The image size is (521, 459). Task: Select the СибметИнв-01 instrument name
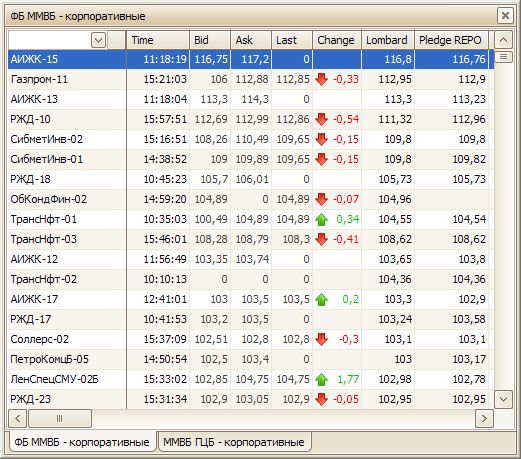tap(47, 159)
